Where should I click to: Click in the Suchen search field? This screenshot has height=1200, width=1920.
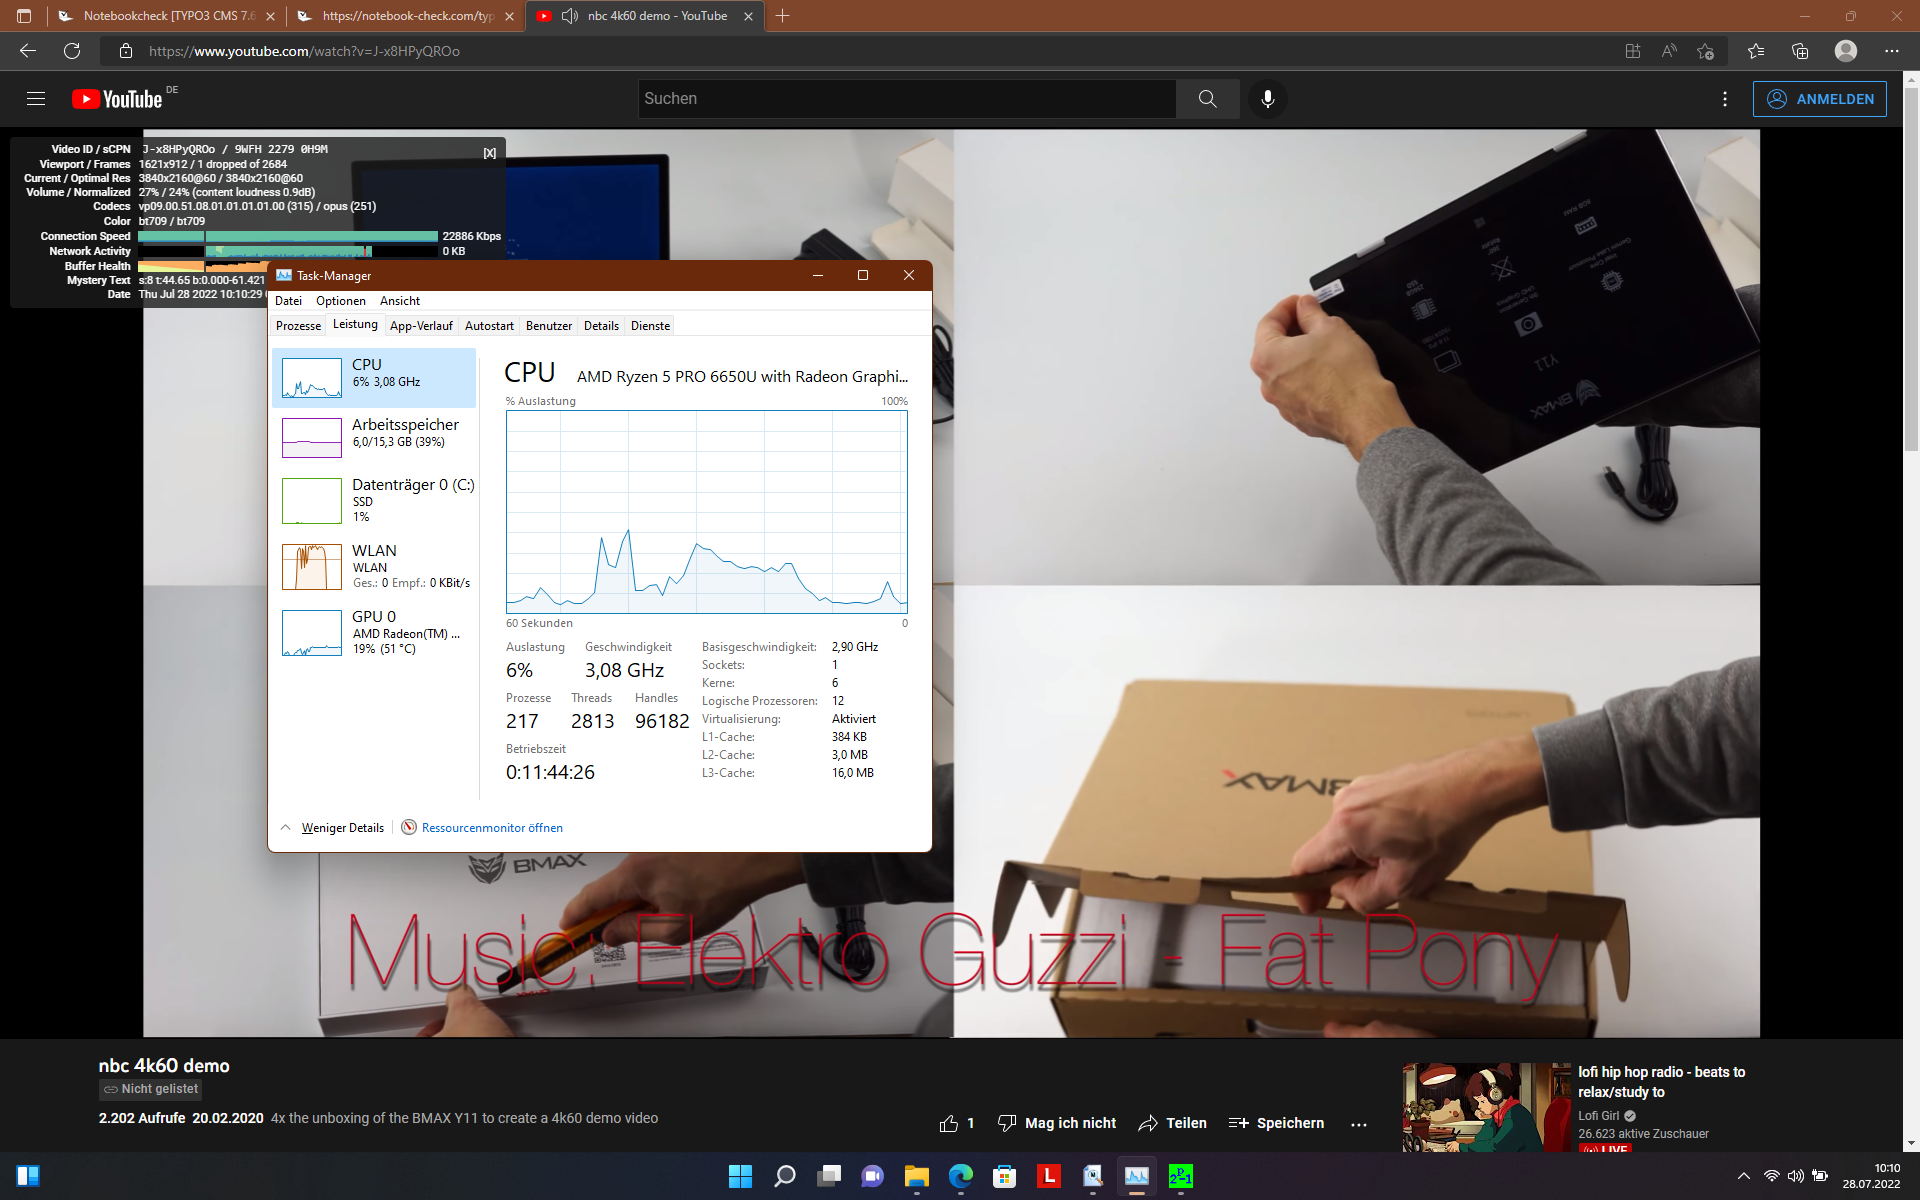(x=905, y=99)
